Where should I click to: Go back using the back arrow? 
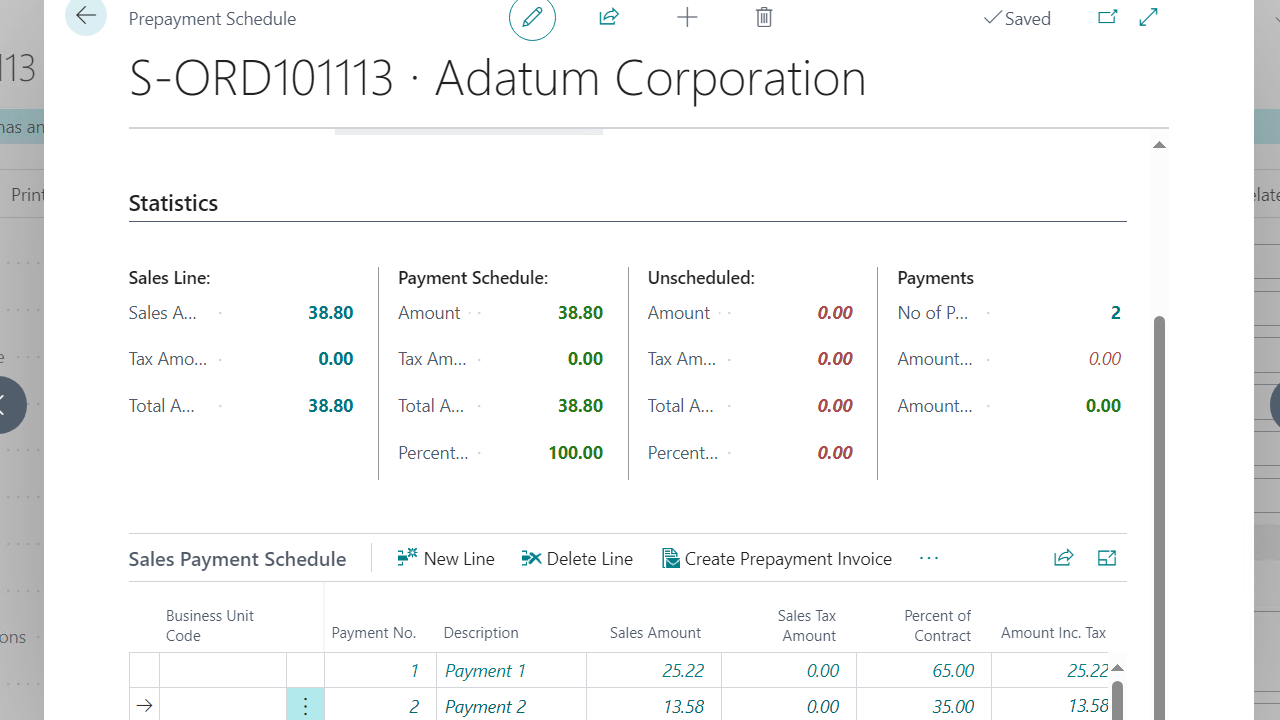86,16
